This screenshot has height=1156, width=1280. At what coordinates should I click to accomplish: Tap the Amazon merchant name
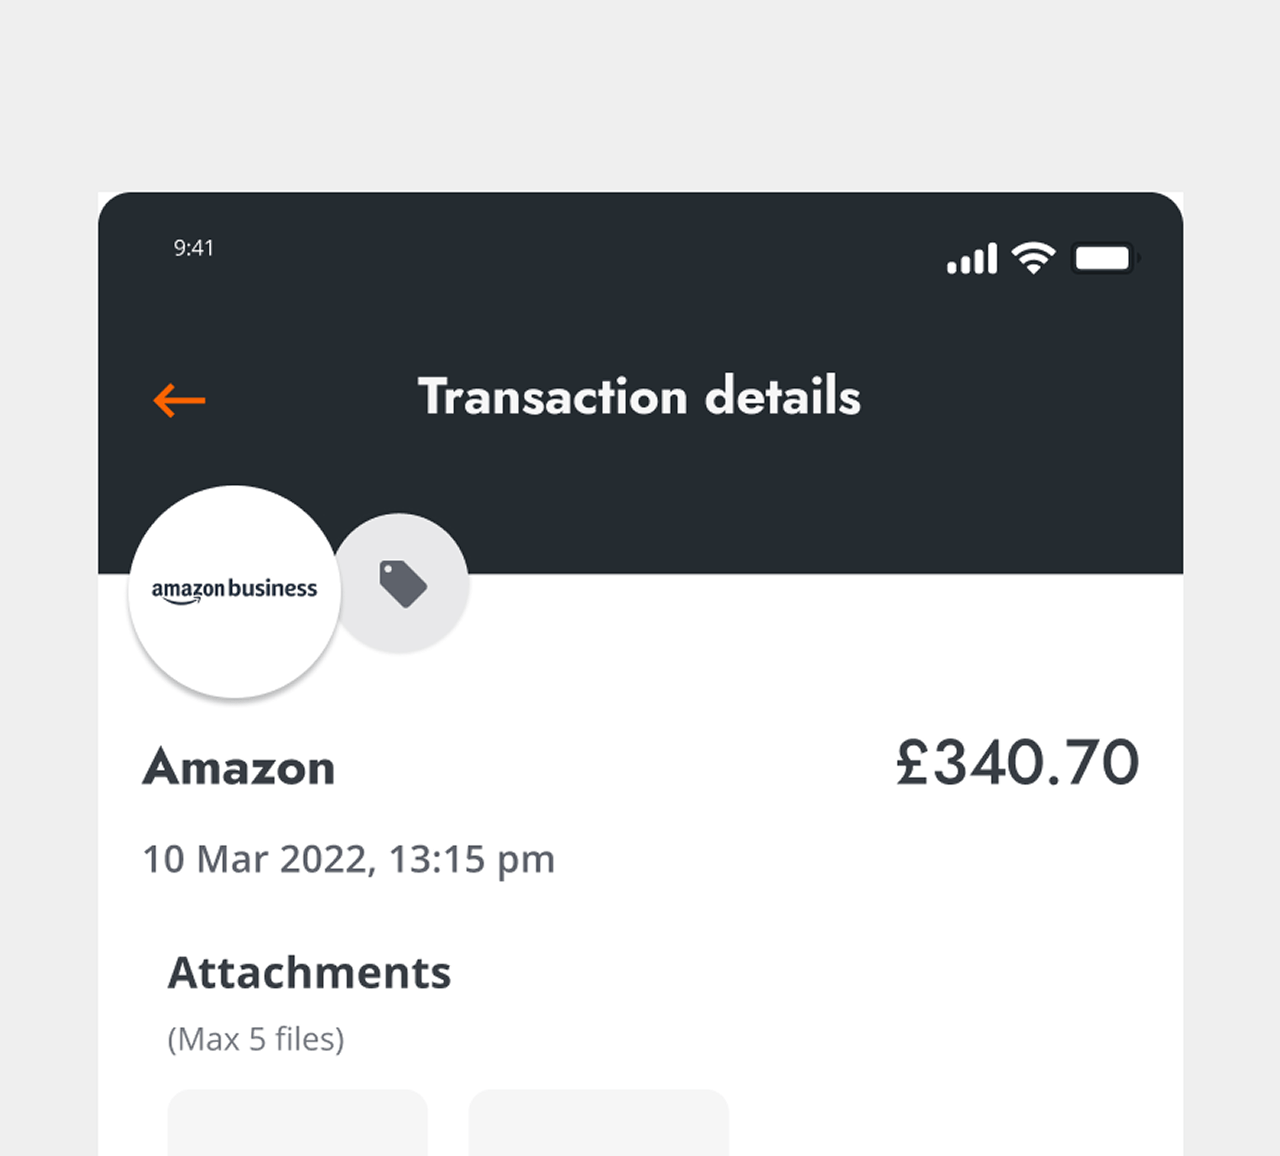239,768
